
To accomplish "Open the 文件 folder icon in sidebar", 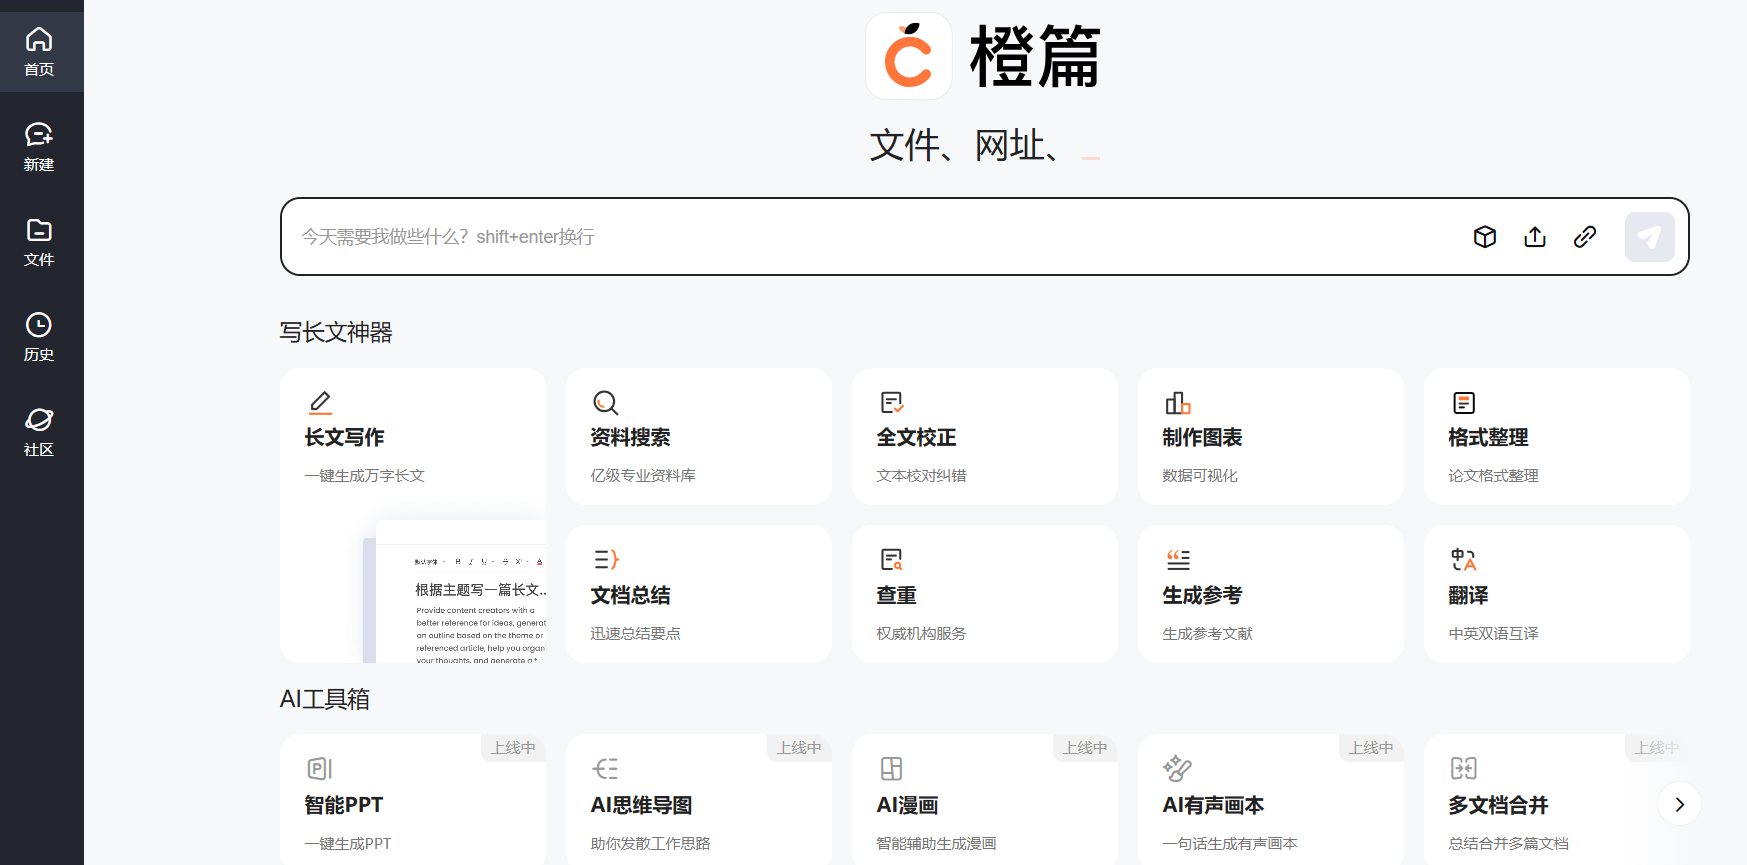I will tap(39, 230).
